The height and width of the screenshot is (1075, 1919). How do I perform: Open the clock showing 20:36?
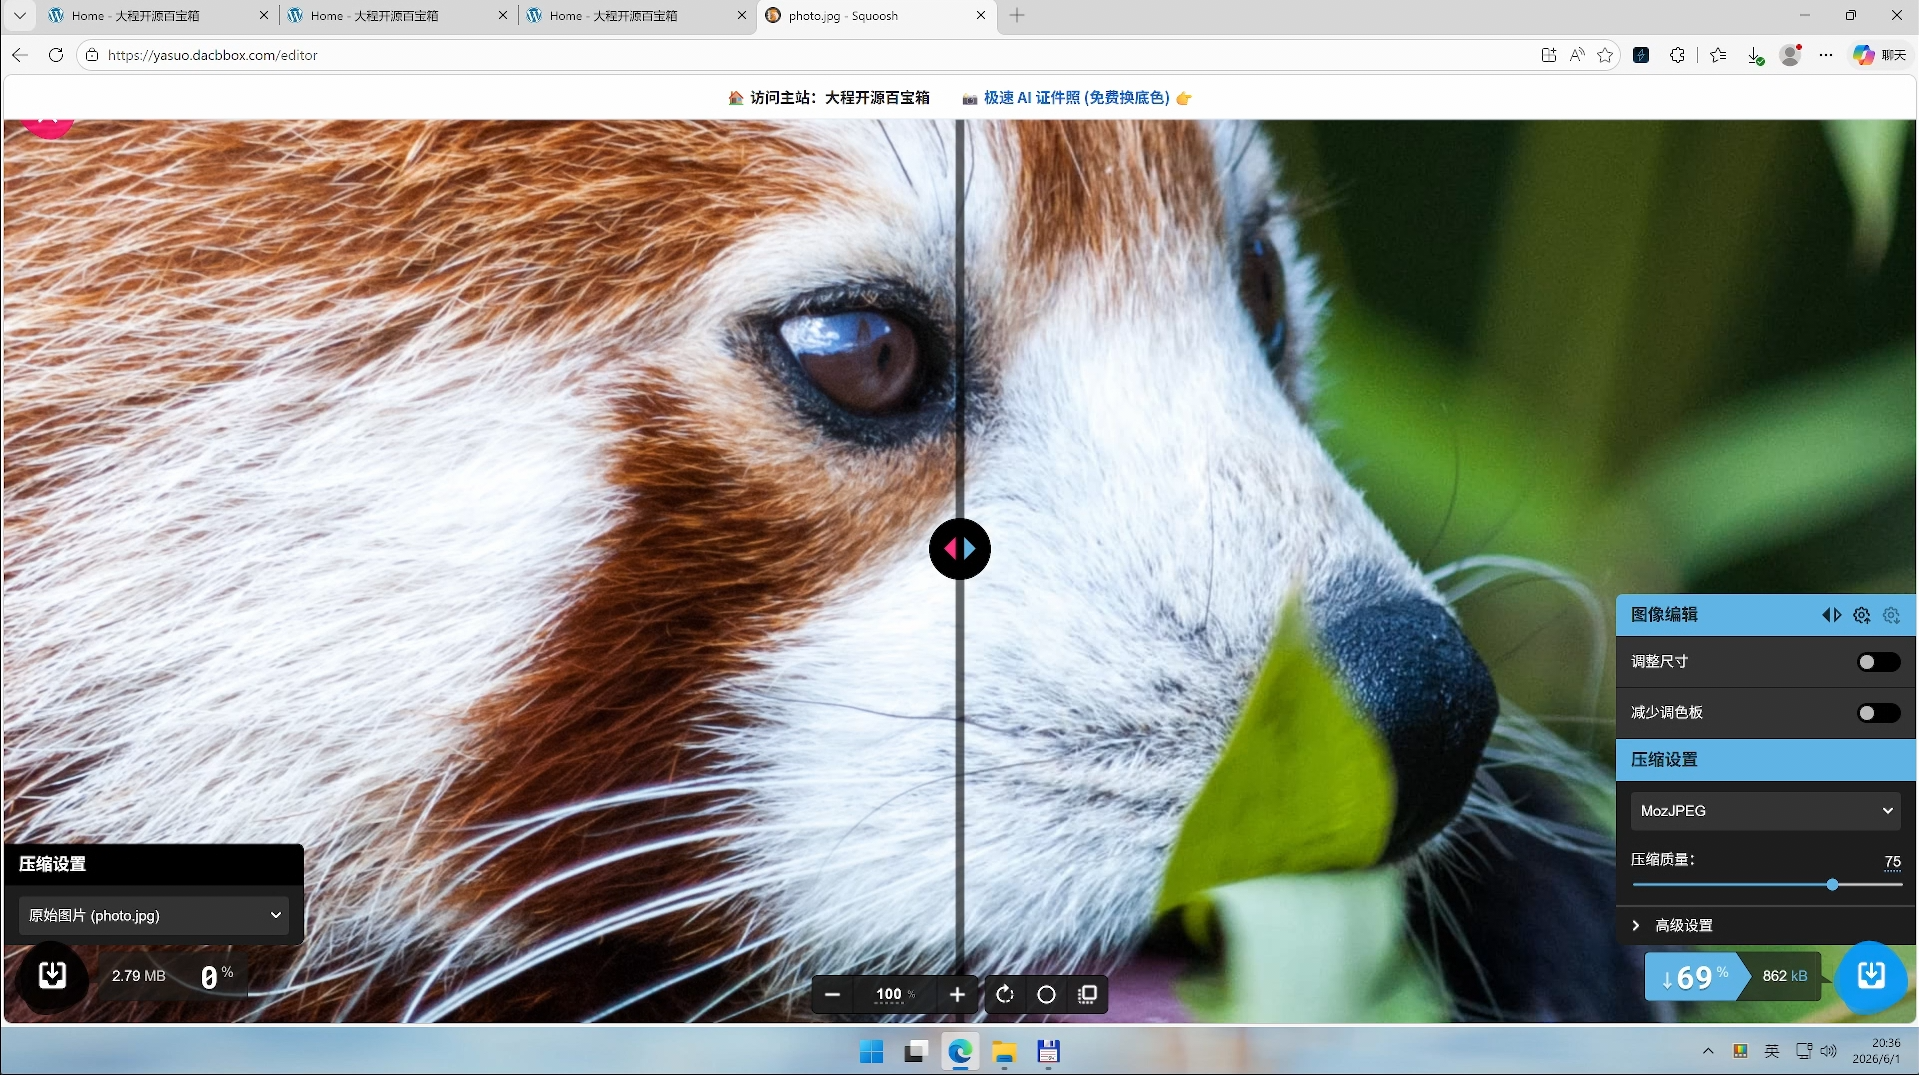coord(1877,1051)
